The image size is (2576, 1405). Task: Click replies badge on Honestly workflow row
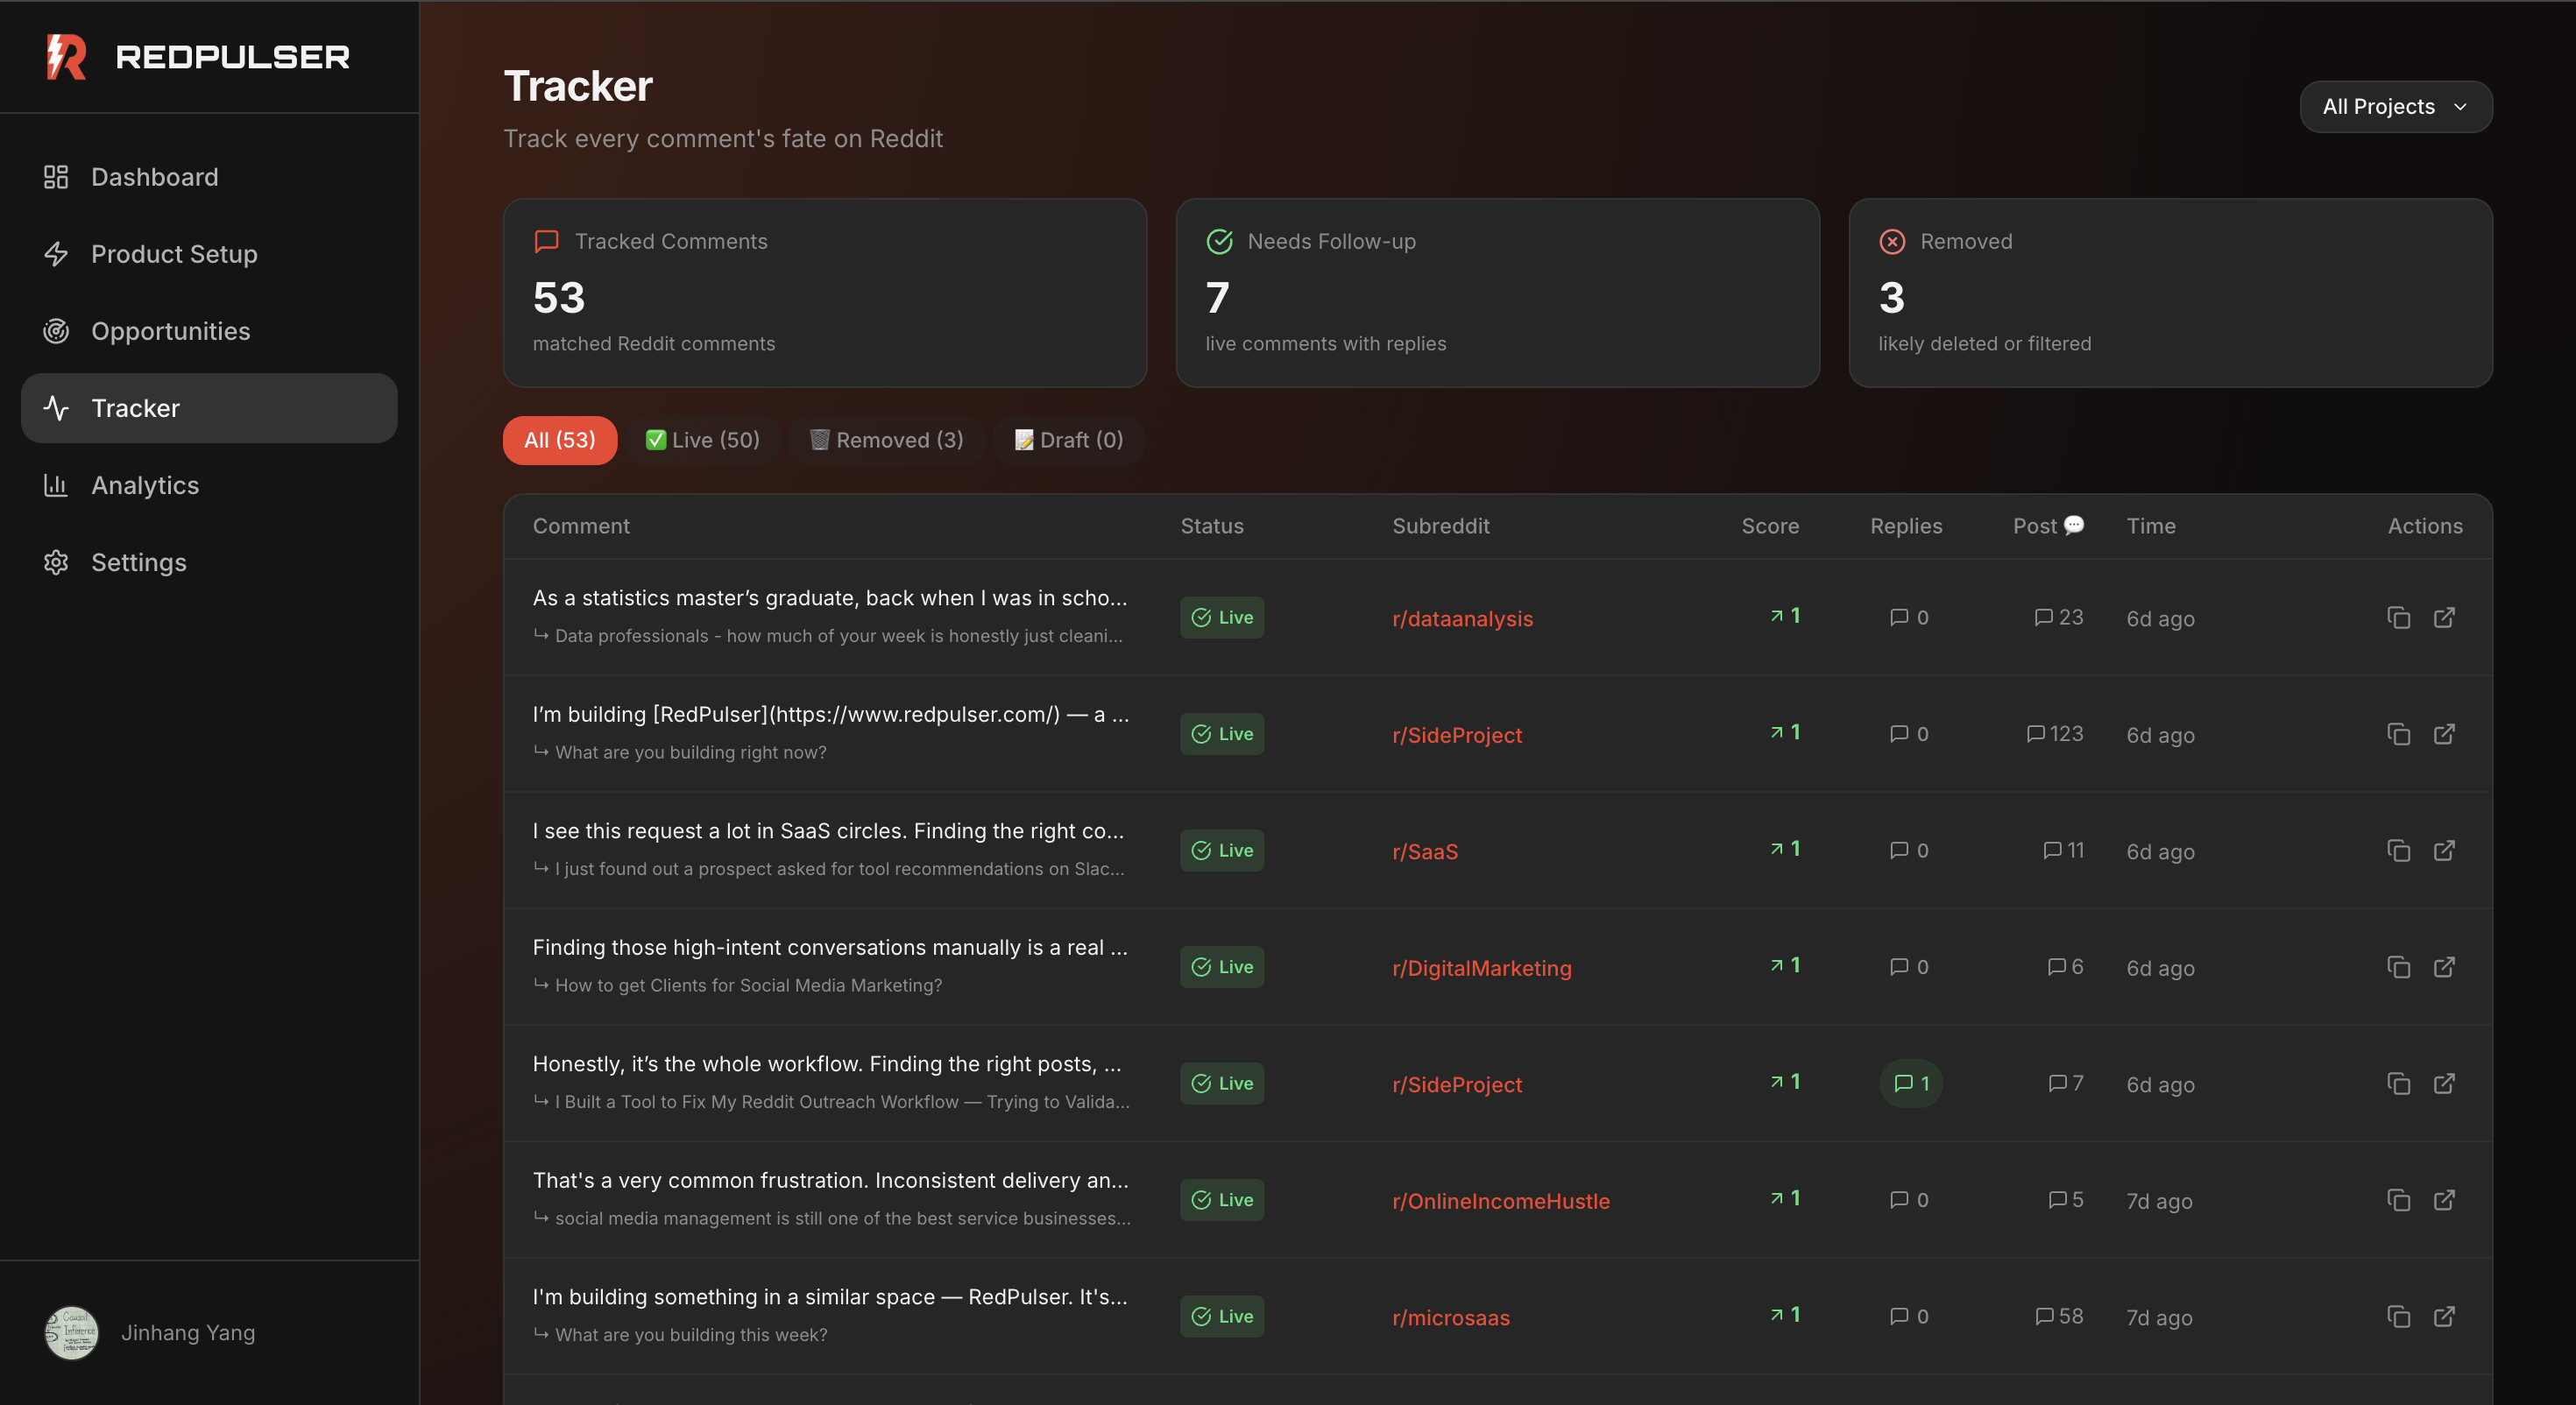coord(1910,1083)
